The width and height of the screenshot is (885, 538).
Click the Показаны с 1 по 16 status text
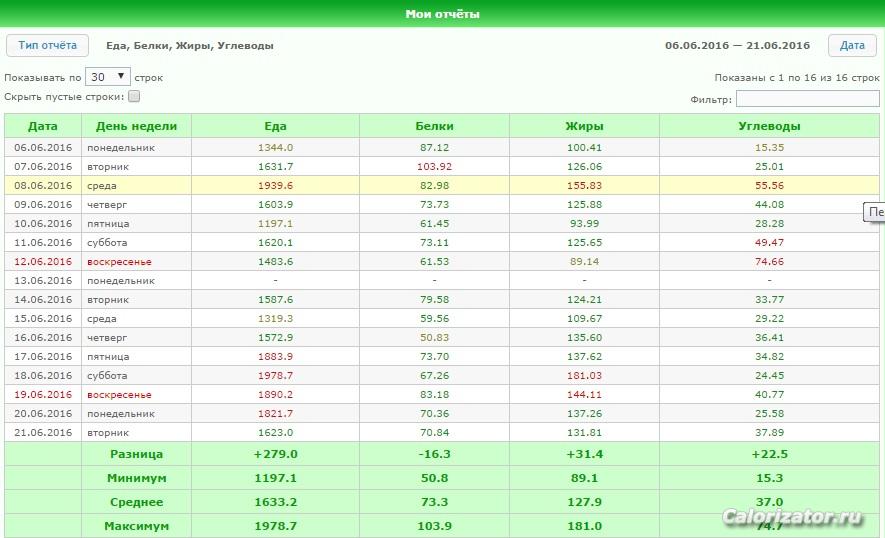click(x=796, y=77)
